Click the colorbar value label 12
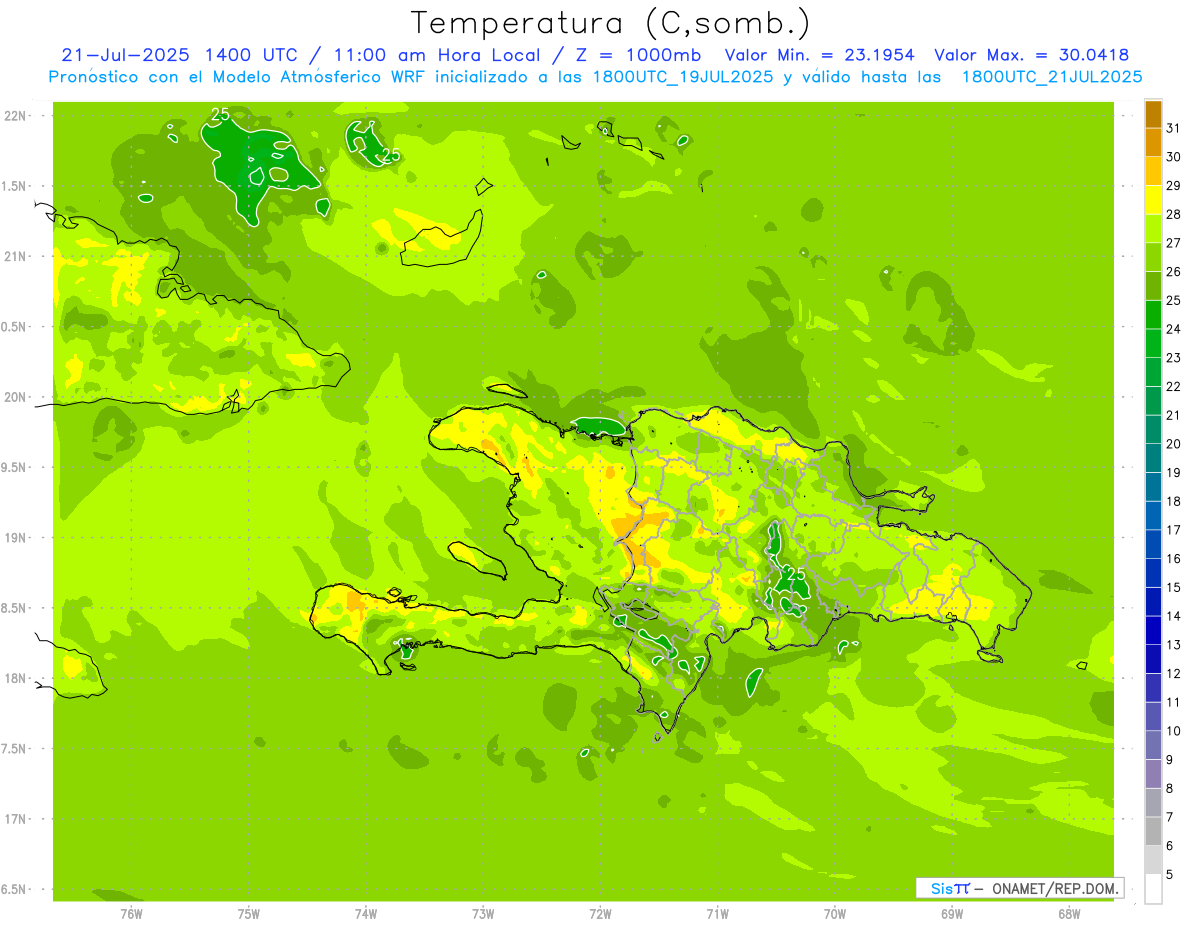 [x=1173, y=673]
